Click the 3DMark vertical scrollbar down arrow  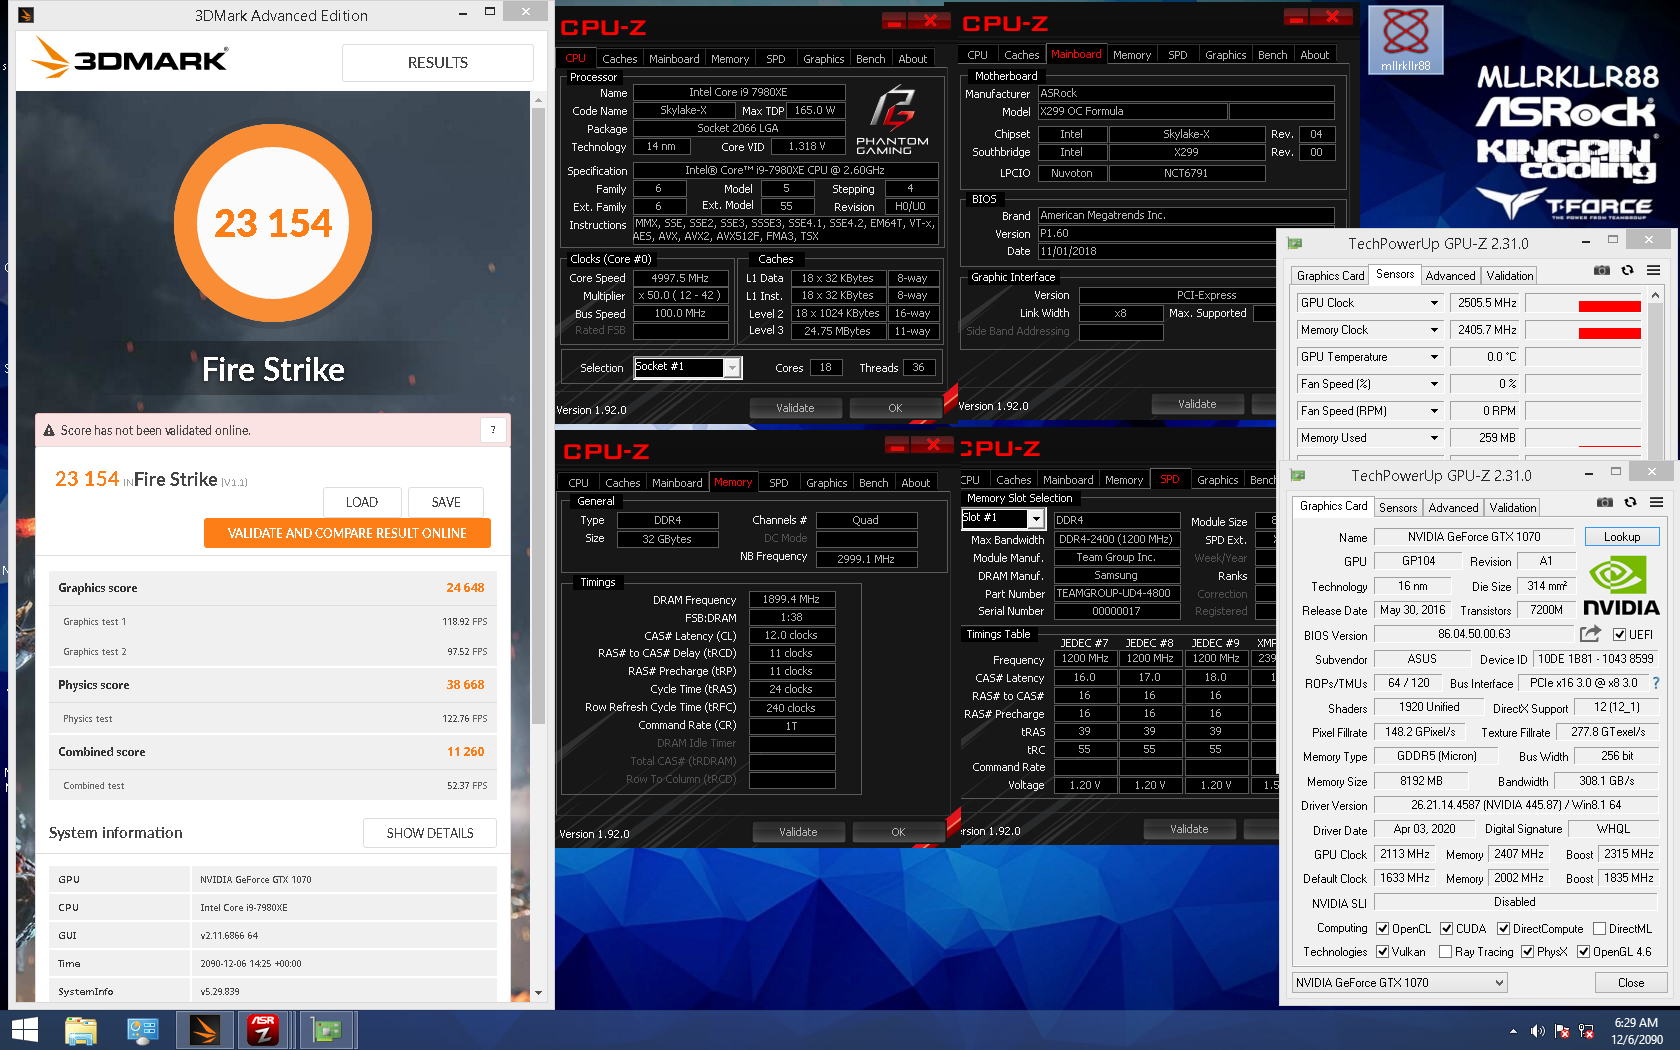538,993
